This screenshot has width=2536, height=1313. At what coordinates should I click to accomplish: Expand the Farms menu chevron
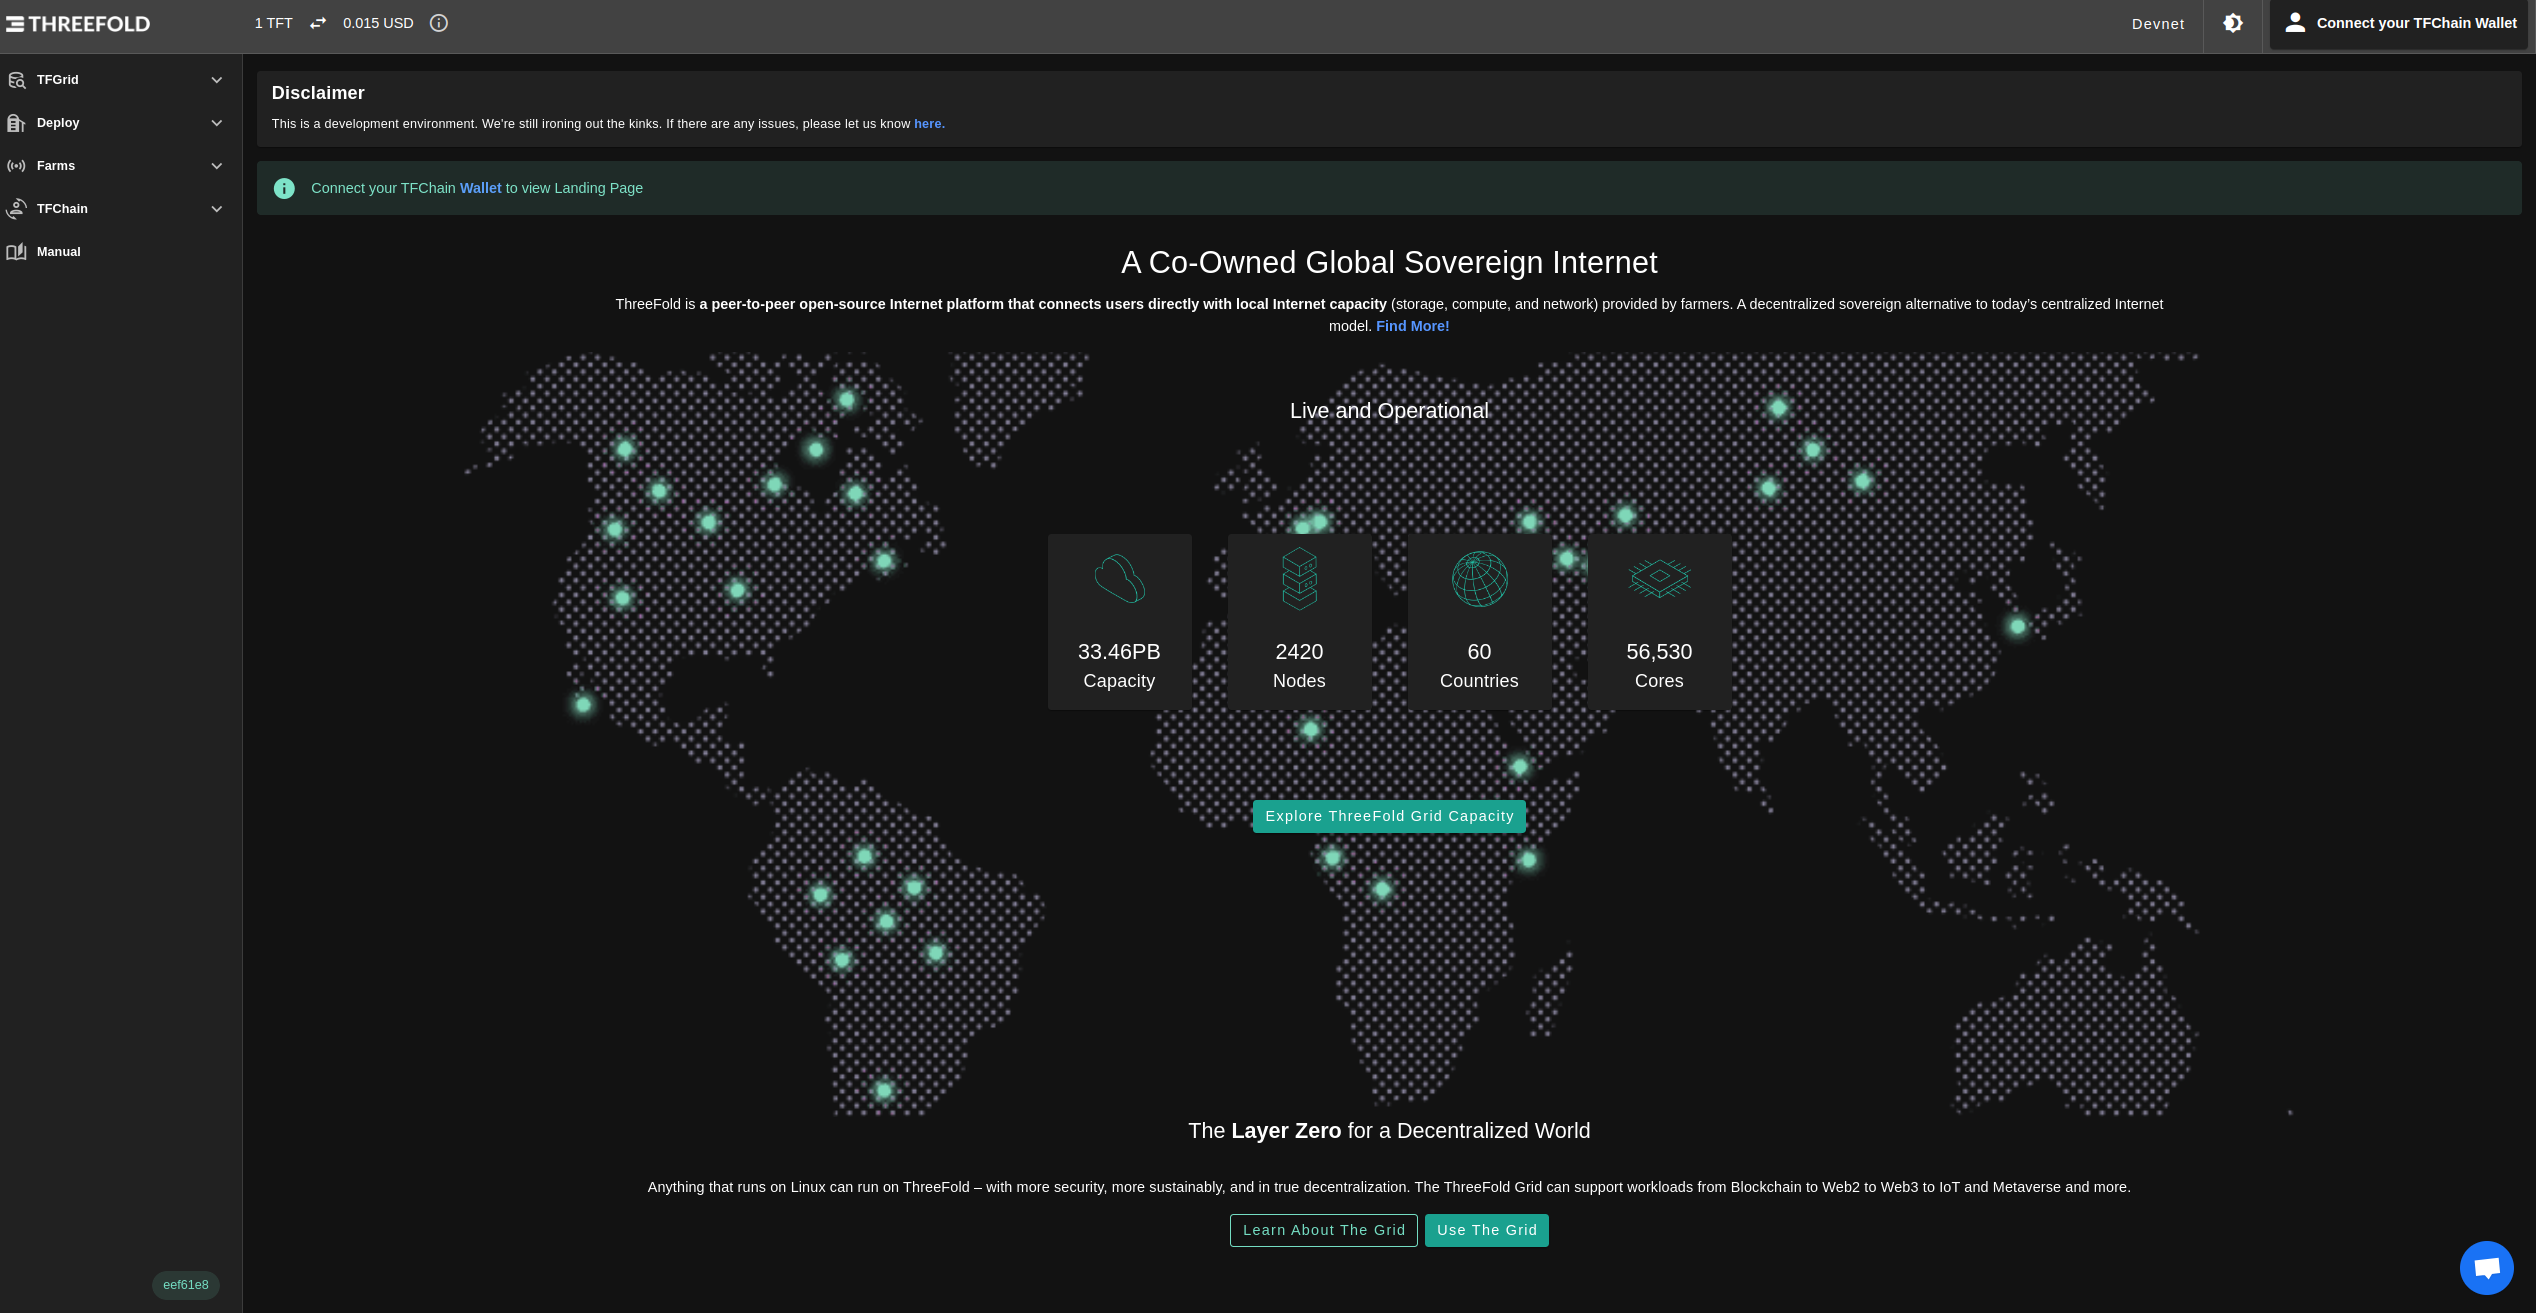217,166
